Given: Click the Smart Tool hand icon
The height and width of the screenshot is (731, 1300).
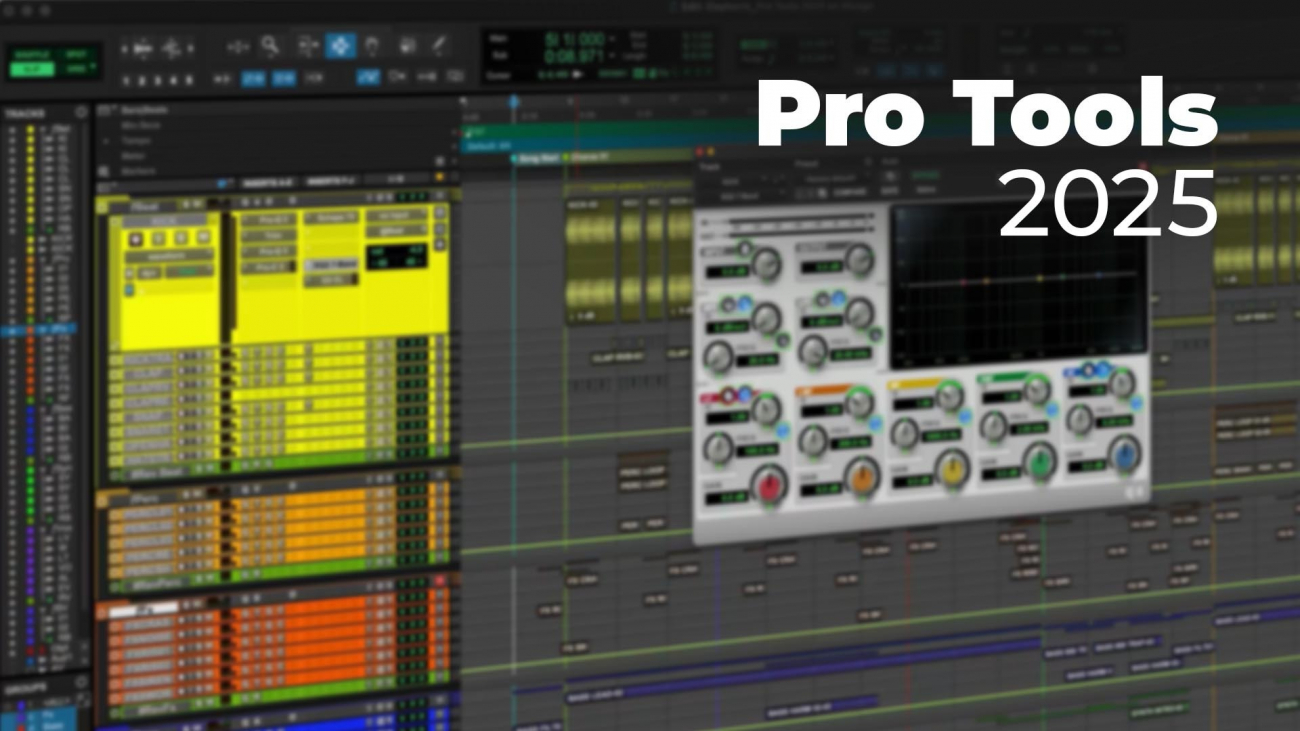Looking at the screenshot, I should [372, 46].
